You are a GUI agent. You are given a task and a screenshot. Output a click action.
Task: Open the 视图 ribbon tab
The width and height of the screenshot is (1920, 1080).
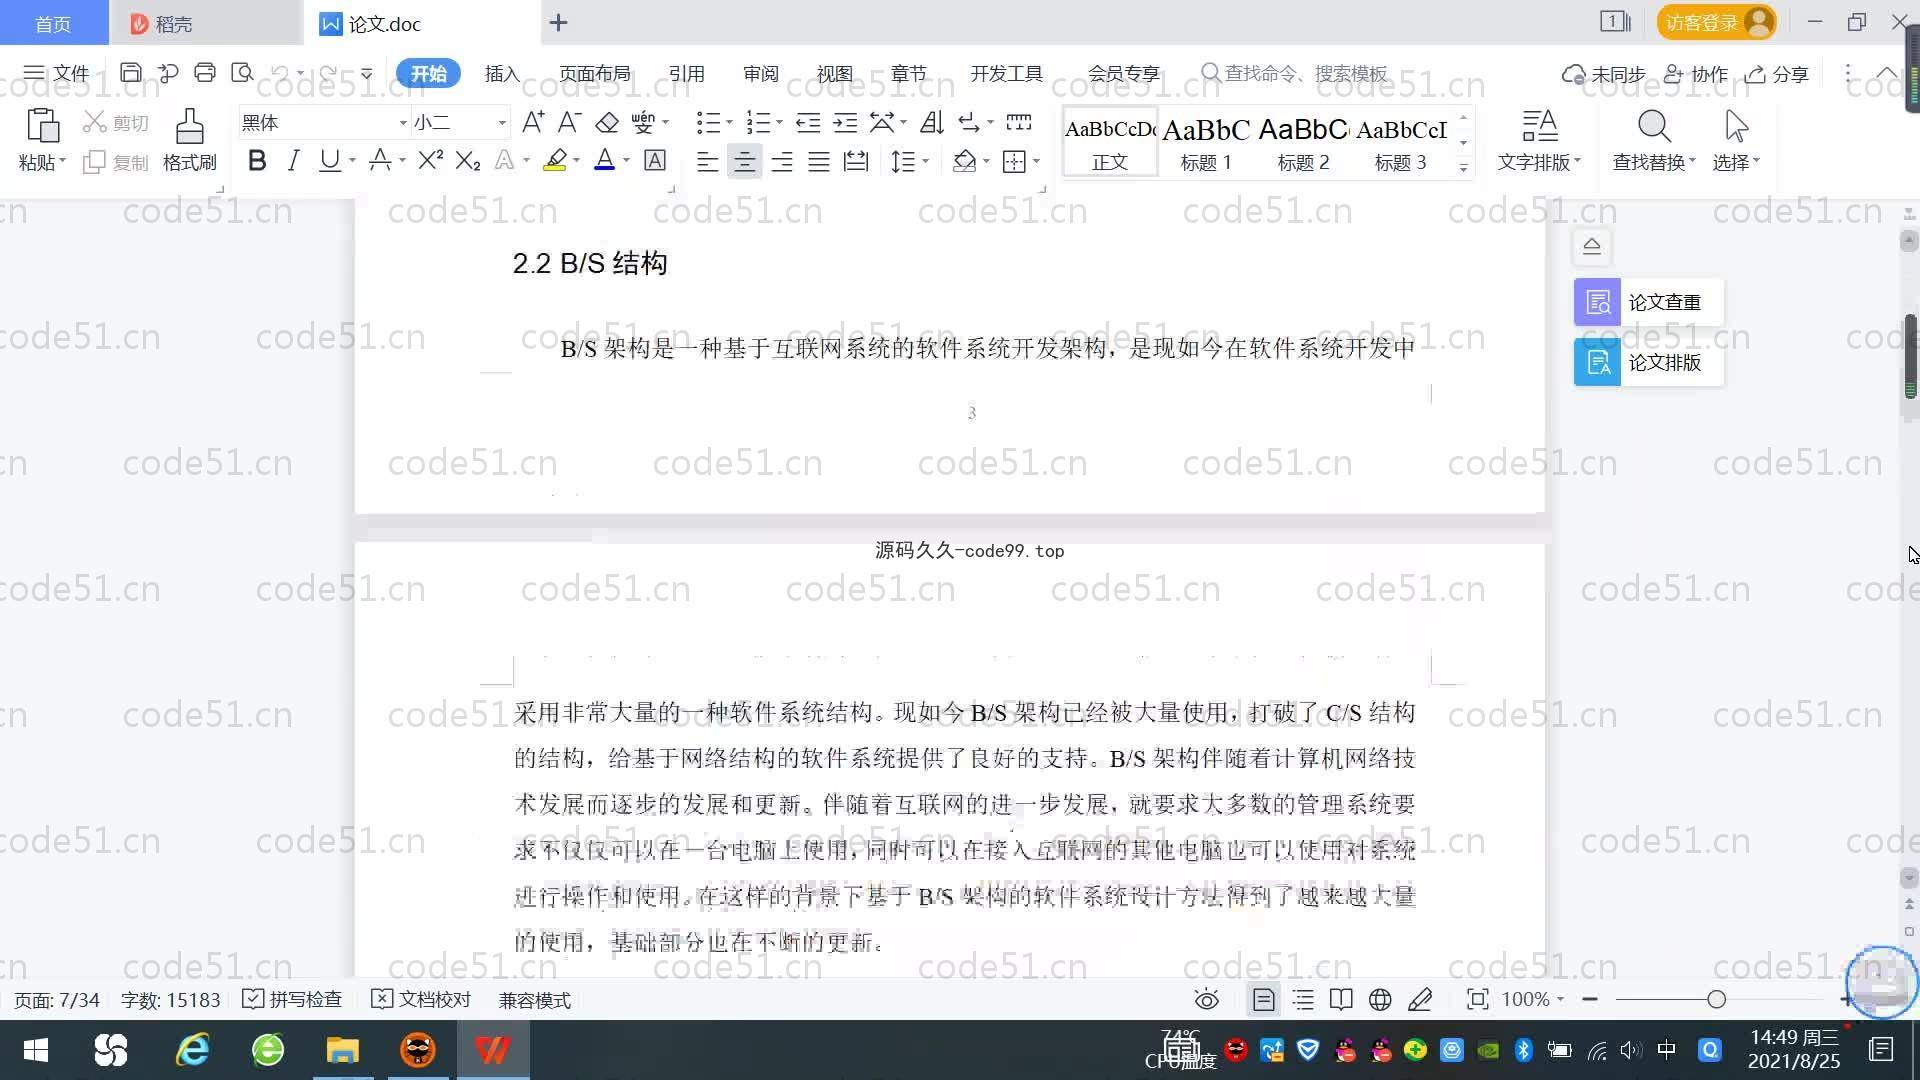(834, 73)
